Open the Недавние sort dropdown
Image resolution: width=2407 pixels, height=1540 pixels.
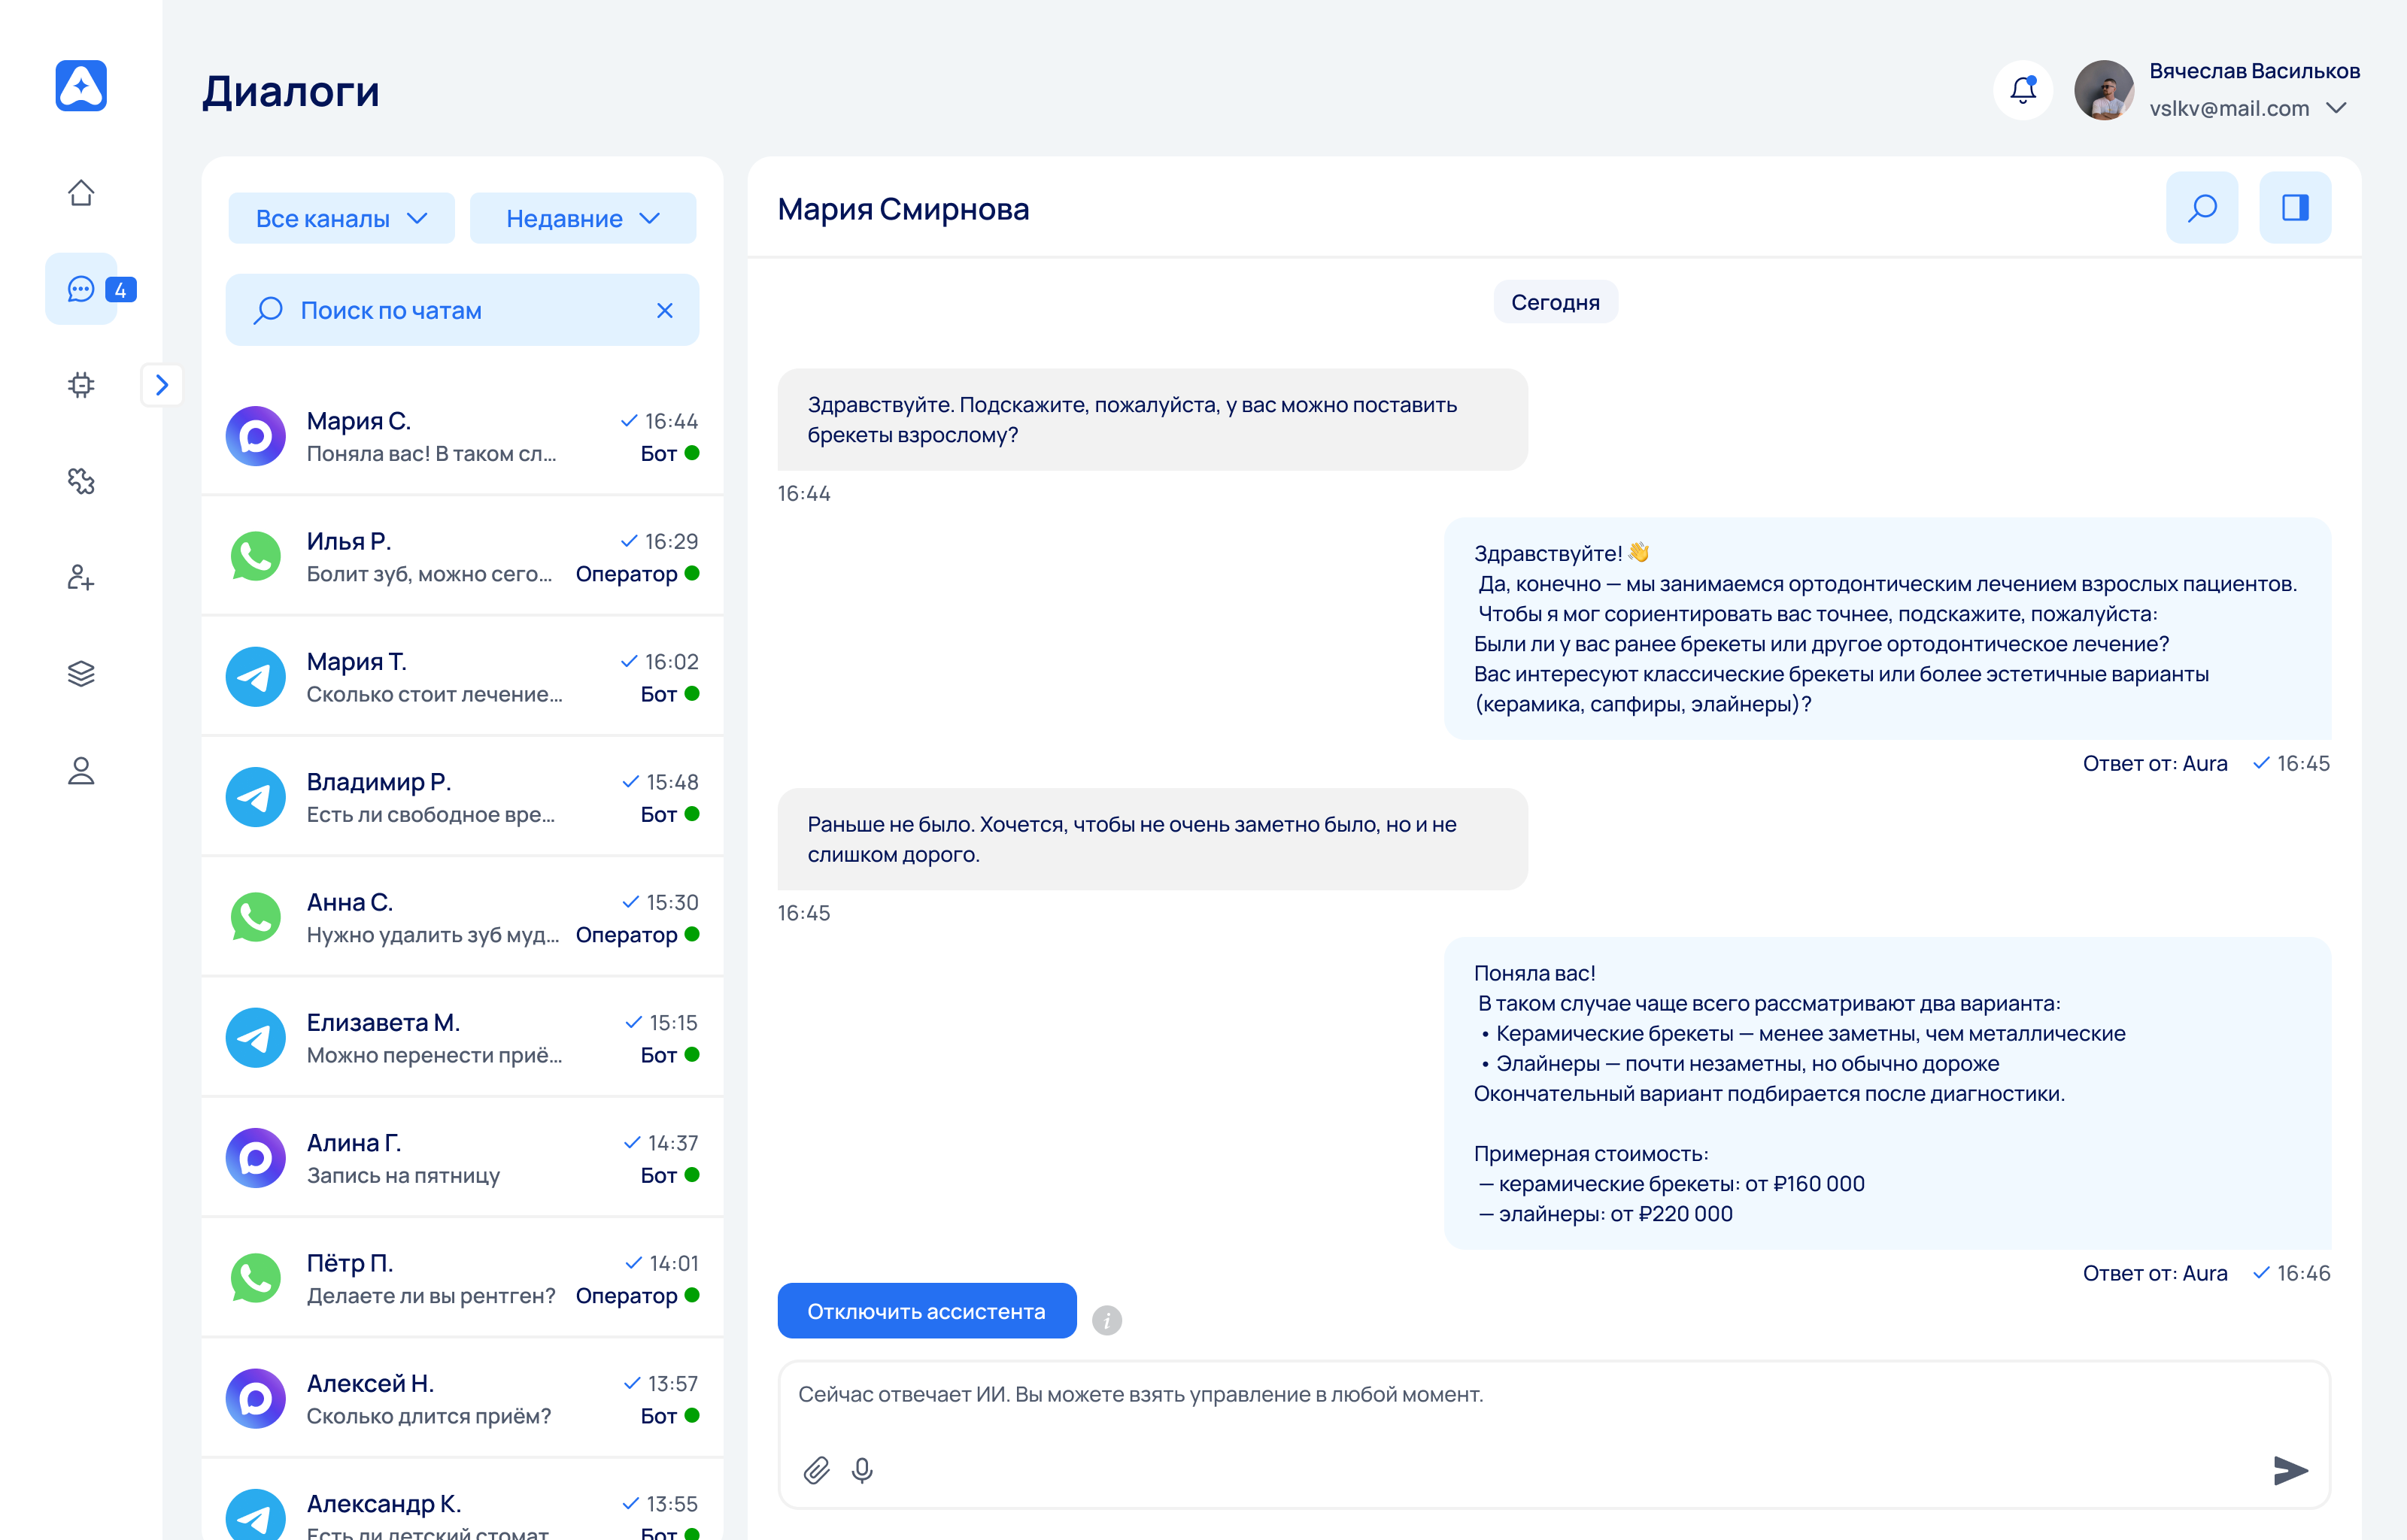tap(582, 218)
